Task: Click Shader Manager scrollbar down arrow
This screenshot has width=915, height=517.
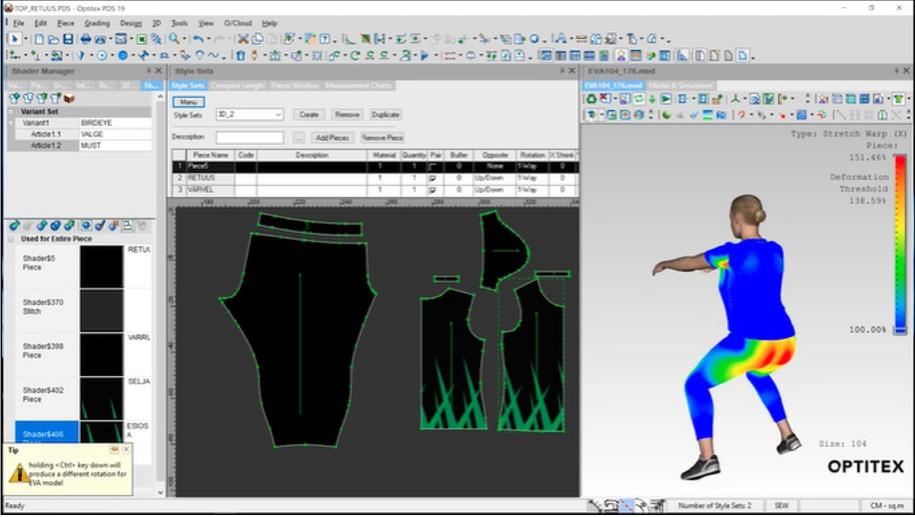Action: pyautogui.click(x=160, y=492)
